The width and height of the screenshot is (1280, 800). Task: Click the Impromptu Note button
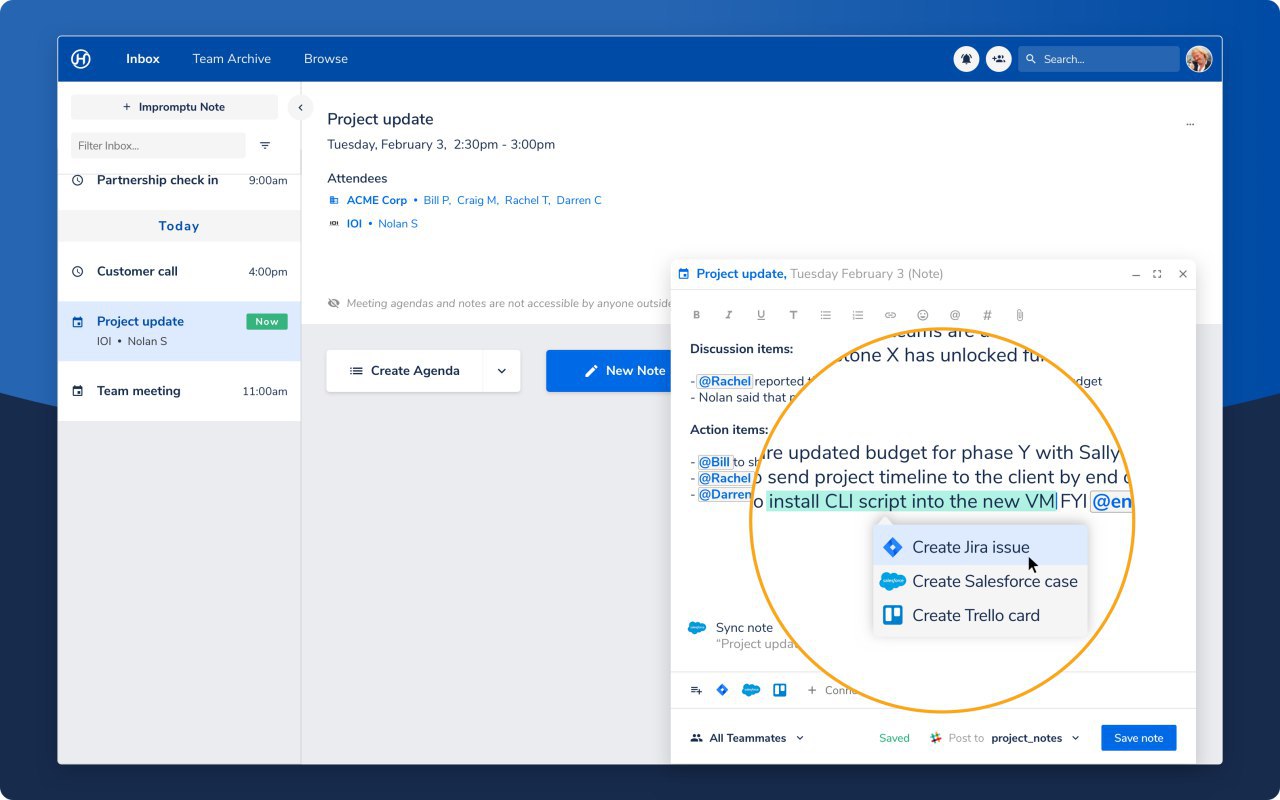click(174, 107)
